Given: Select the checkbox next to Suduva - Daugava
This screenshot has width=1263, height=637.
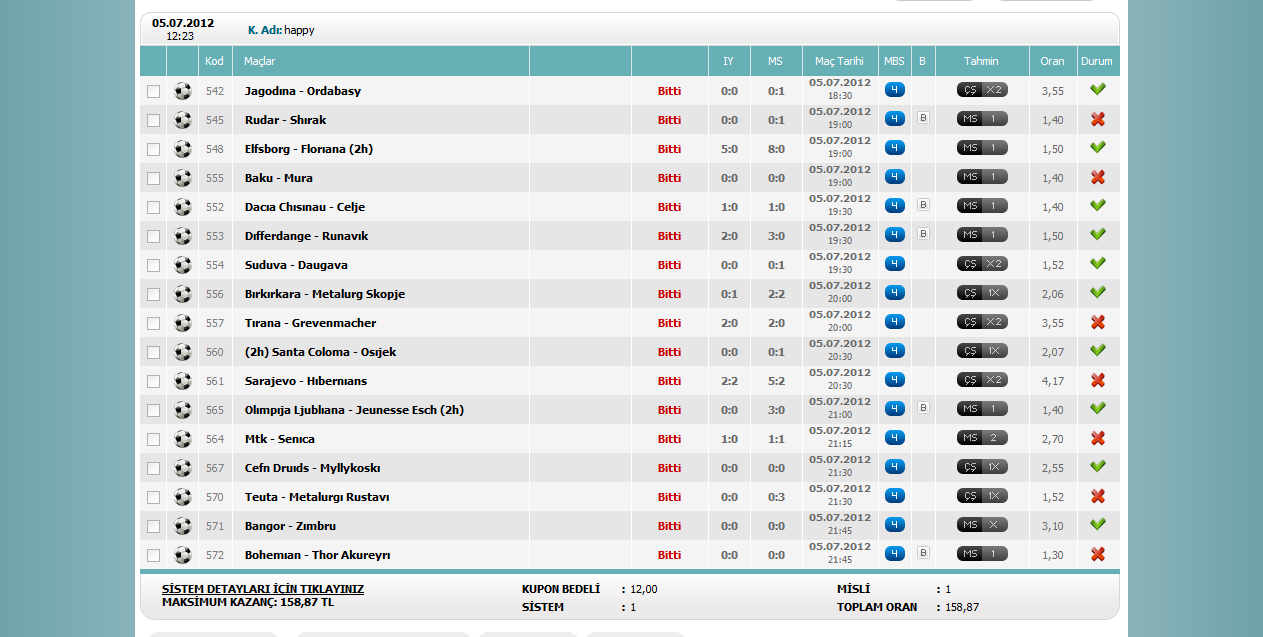Looking at the screenshot, I should point(153,266).
